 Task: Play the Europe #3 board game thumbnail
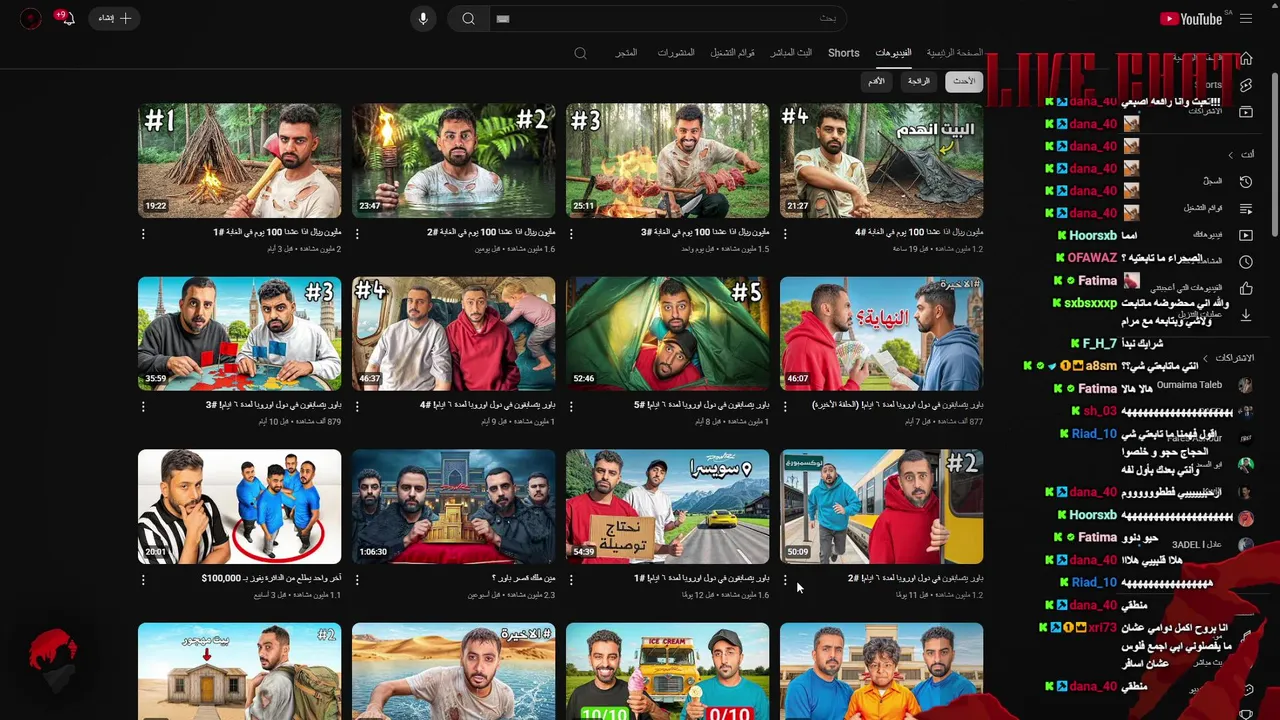coord(240,334)
